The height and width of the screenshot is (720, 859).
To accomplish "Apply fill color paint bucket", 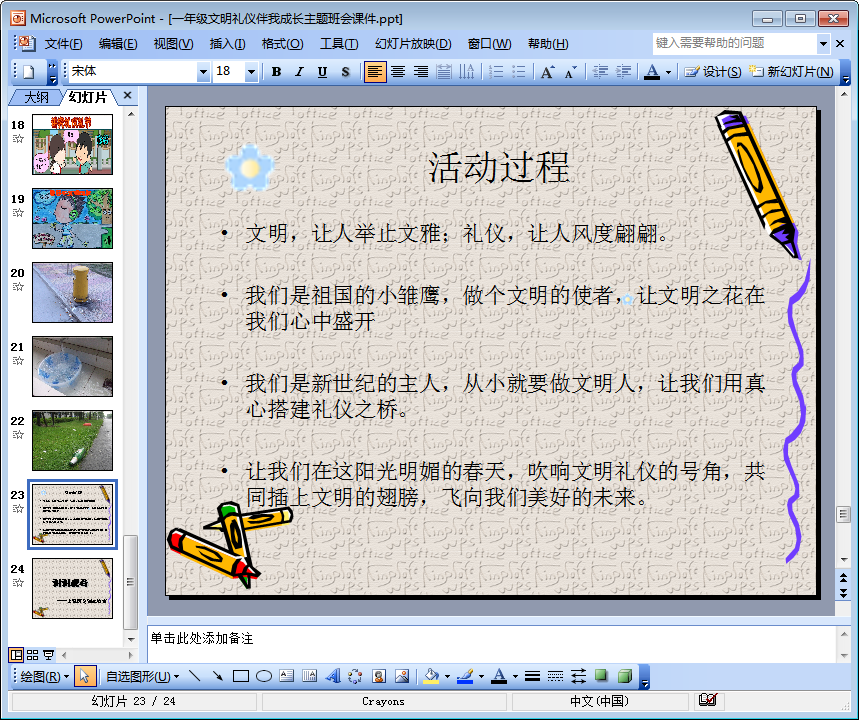I will (432, 676).
